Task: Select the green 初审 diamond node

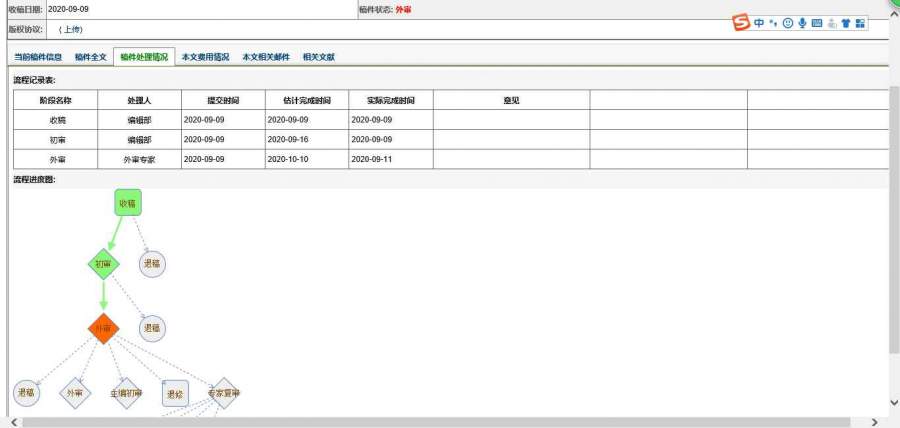Action: [103, 264]
